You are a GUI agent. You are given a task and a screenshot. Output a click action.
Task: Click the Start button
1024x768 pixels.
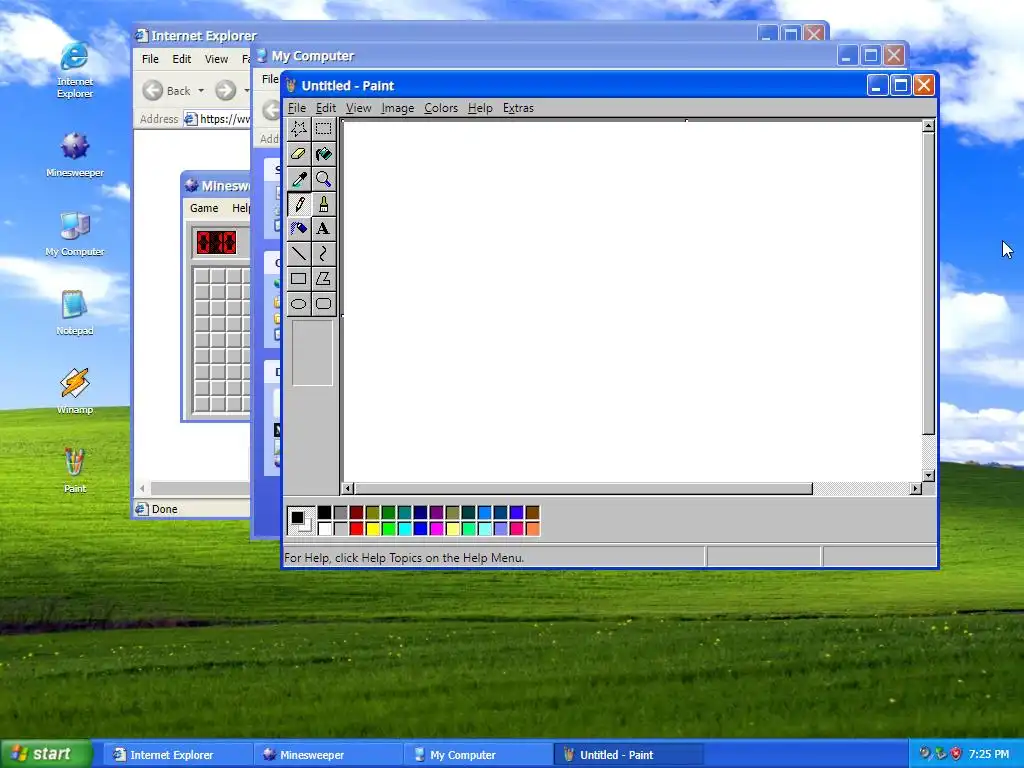coord(46,754)
